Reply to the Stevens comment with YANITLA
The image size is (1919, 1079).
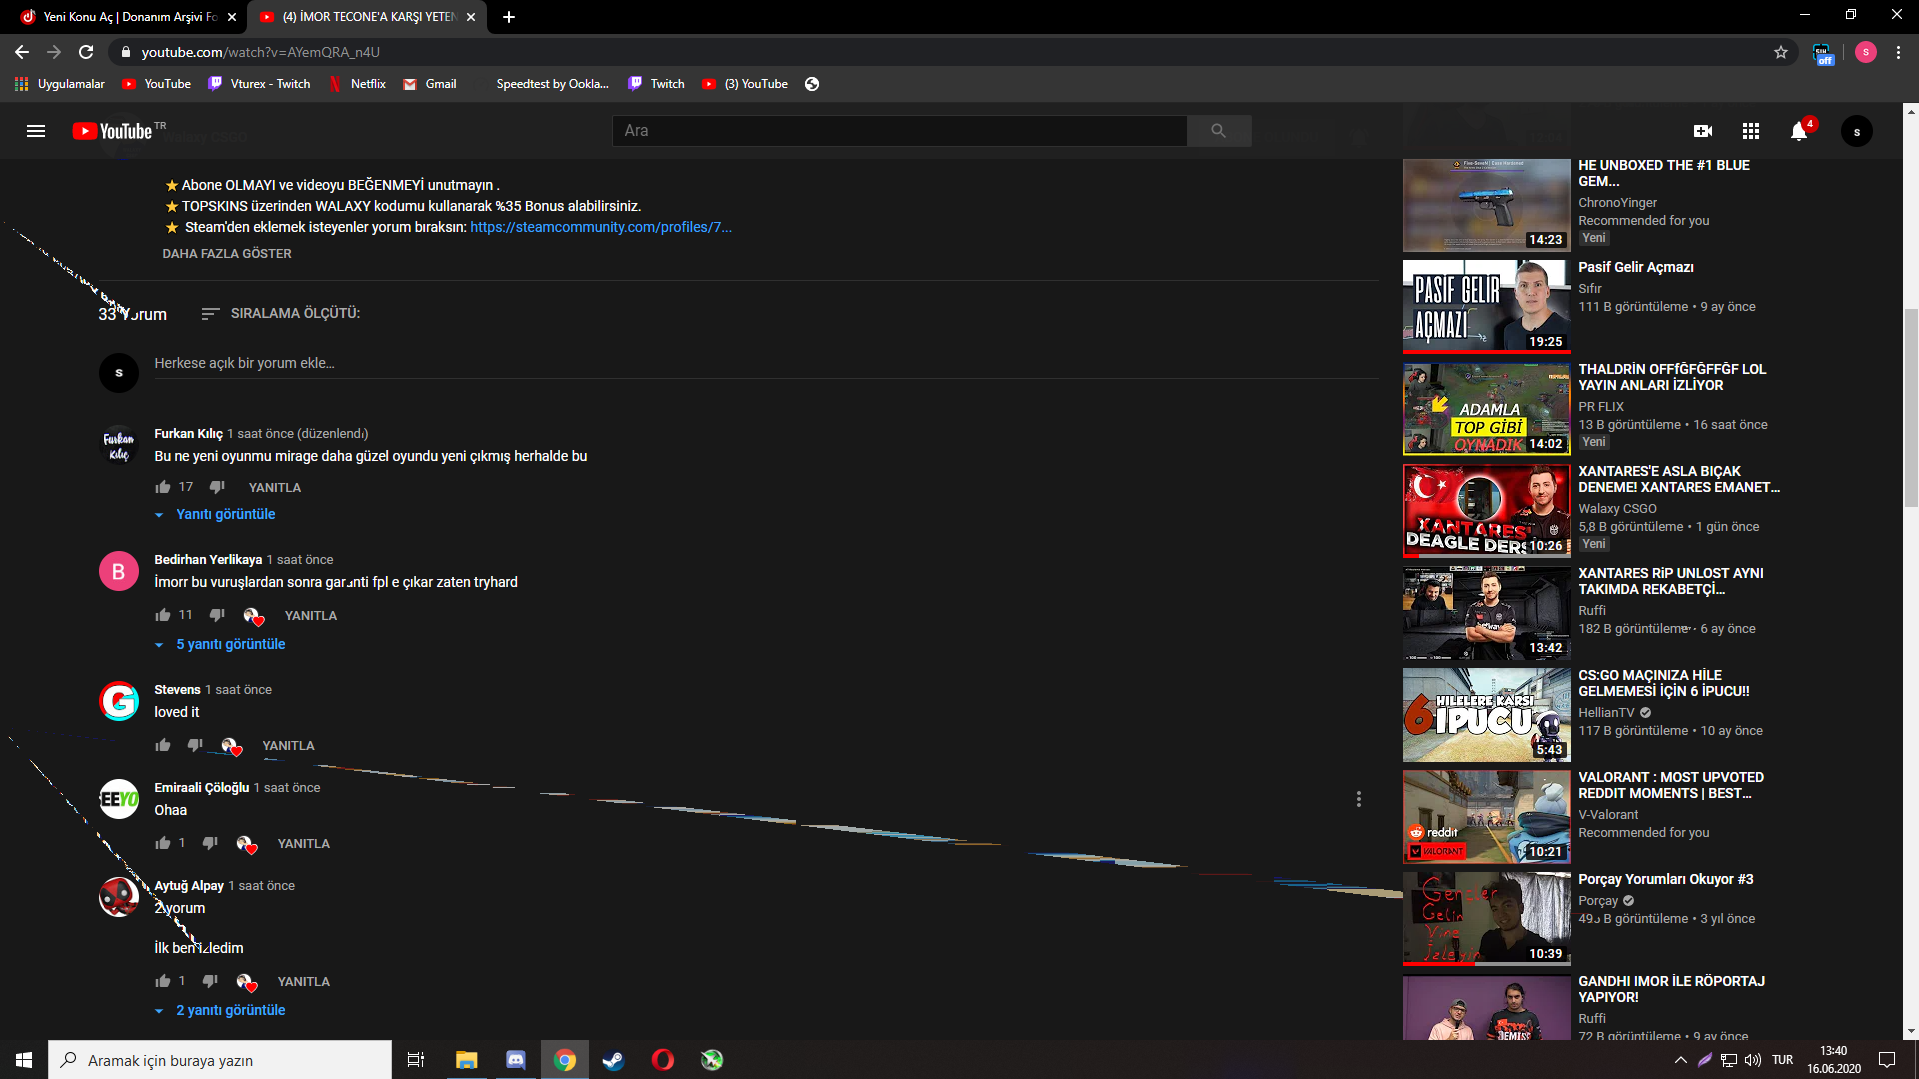[288, 745]
